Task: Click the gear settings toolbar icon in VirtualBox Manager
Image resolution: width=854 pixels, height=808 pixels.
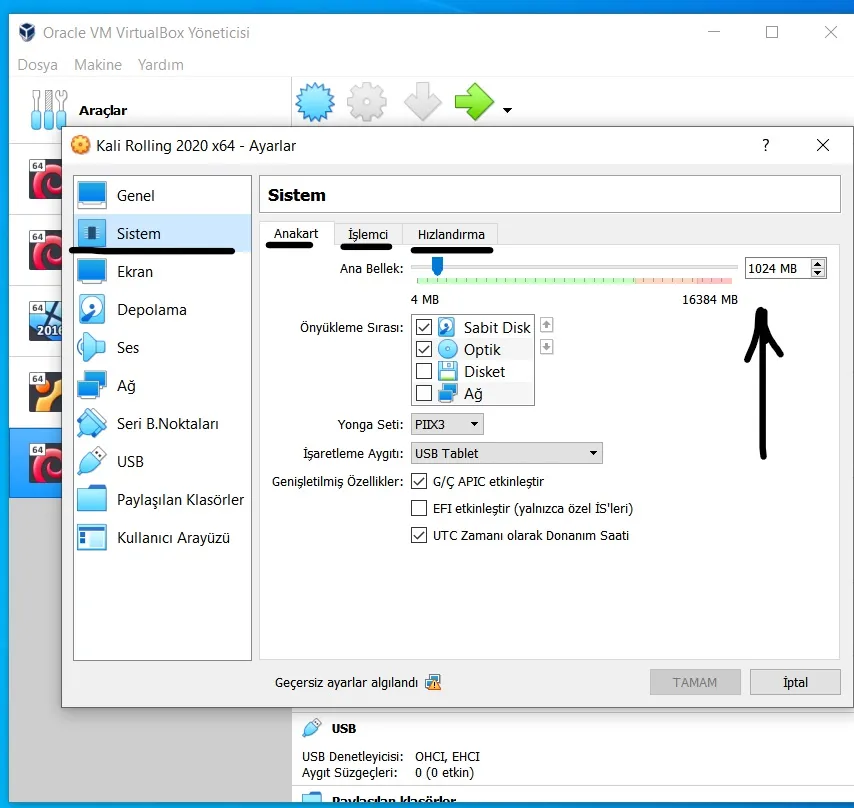Action: pyautogui.click(x=367, y=102)
